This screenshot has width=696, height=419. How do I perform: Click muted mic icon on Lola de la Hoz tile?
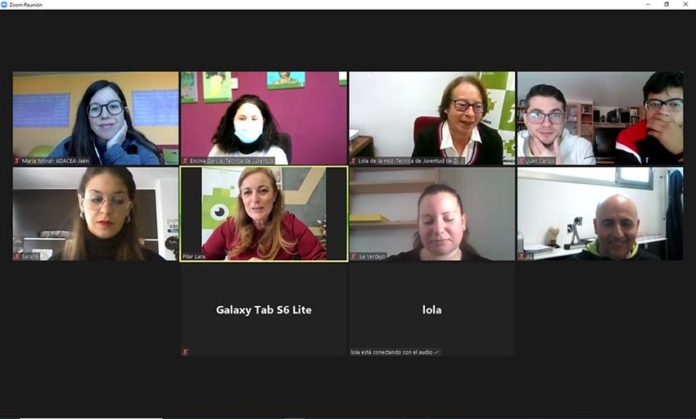[x=354, y=161]
